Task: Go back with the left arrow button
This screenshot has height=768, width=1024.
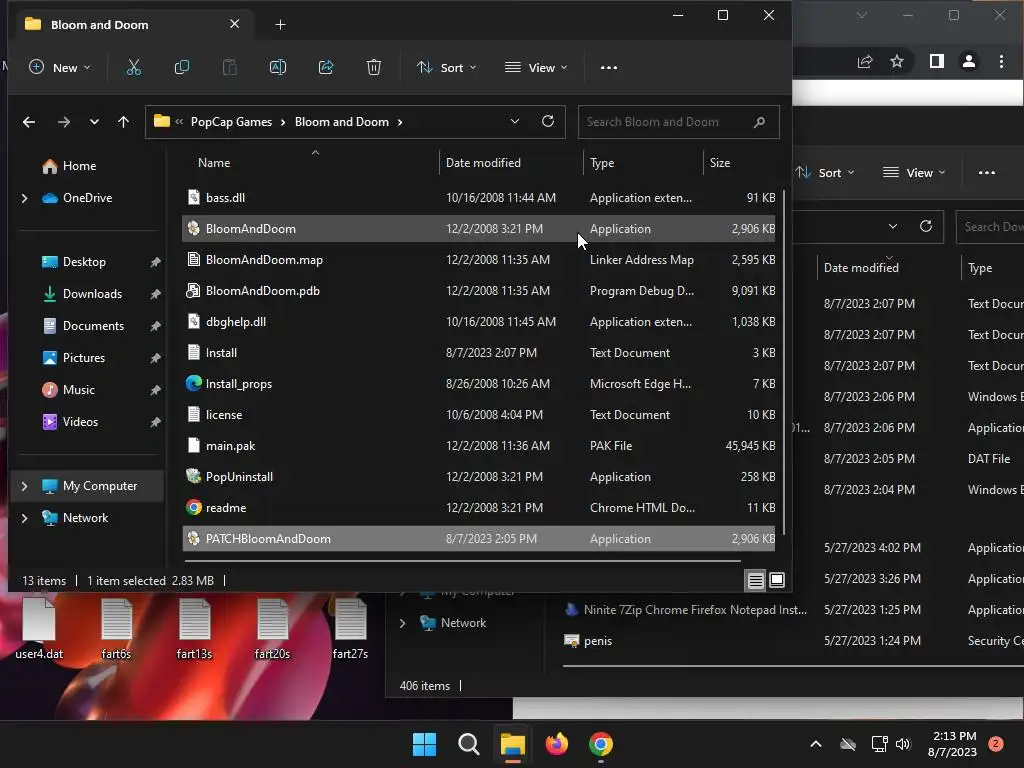Action: (29, 122)
